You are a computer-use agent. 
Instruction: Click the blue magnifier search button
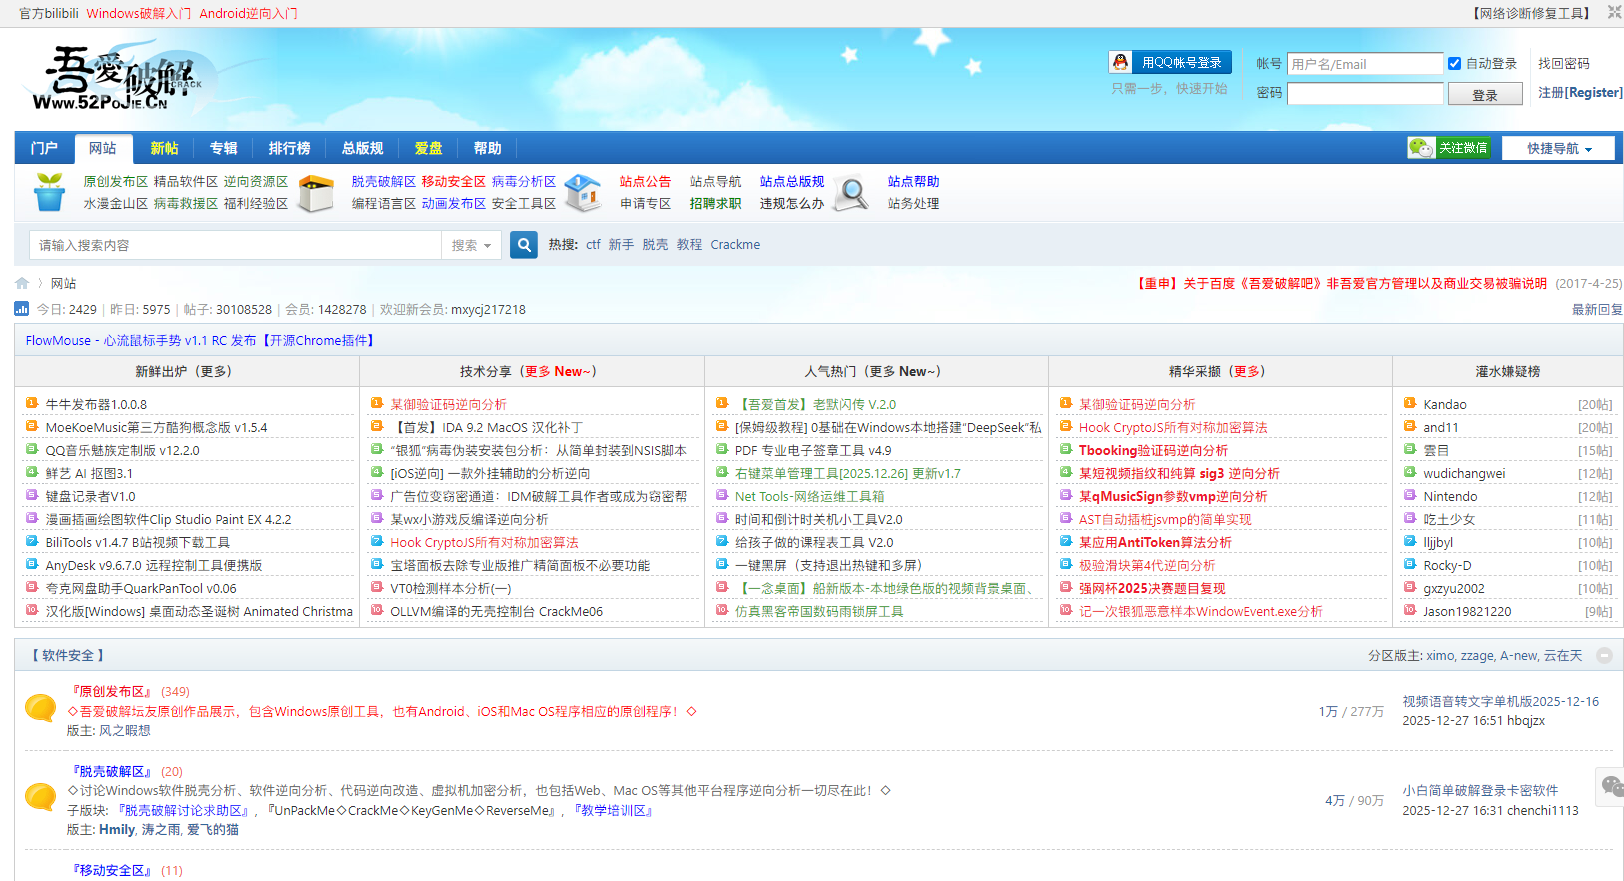[524, 245]
